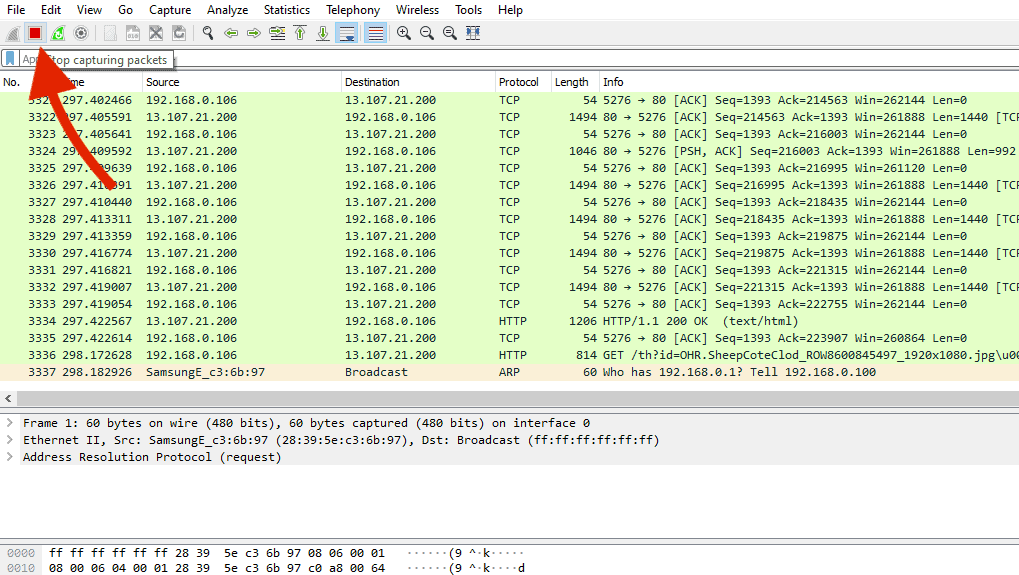Go to specified packet icon

click(277, 33)
